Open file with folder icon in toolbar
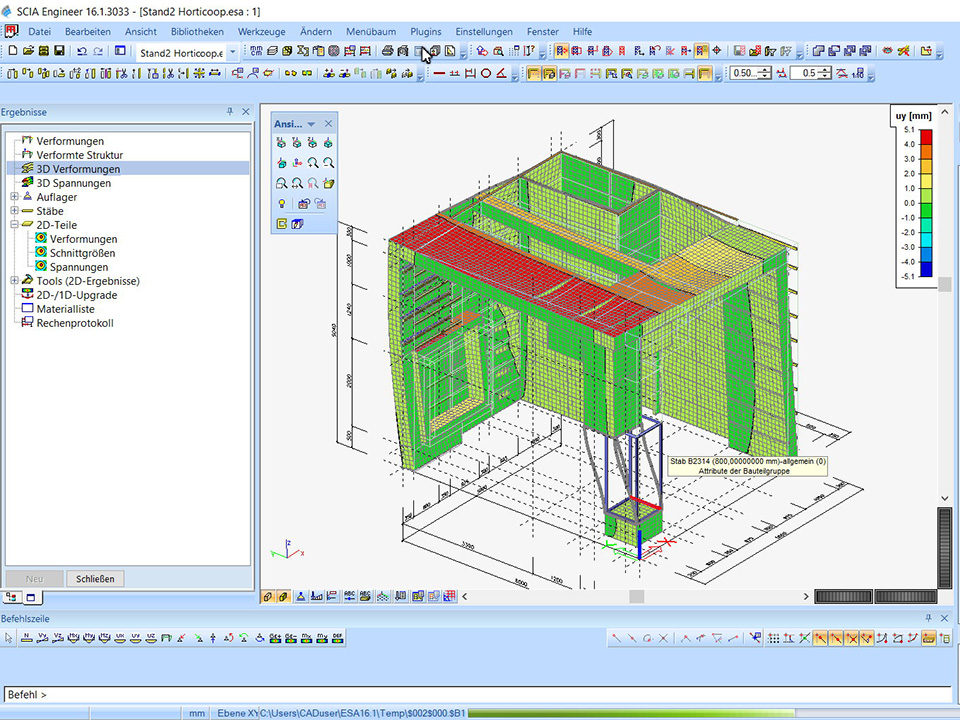 pyautogui.click(x=28, y=51)
